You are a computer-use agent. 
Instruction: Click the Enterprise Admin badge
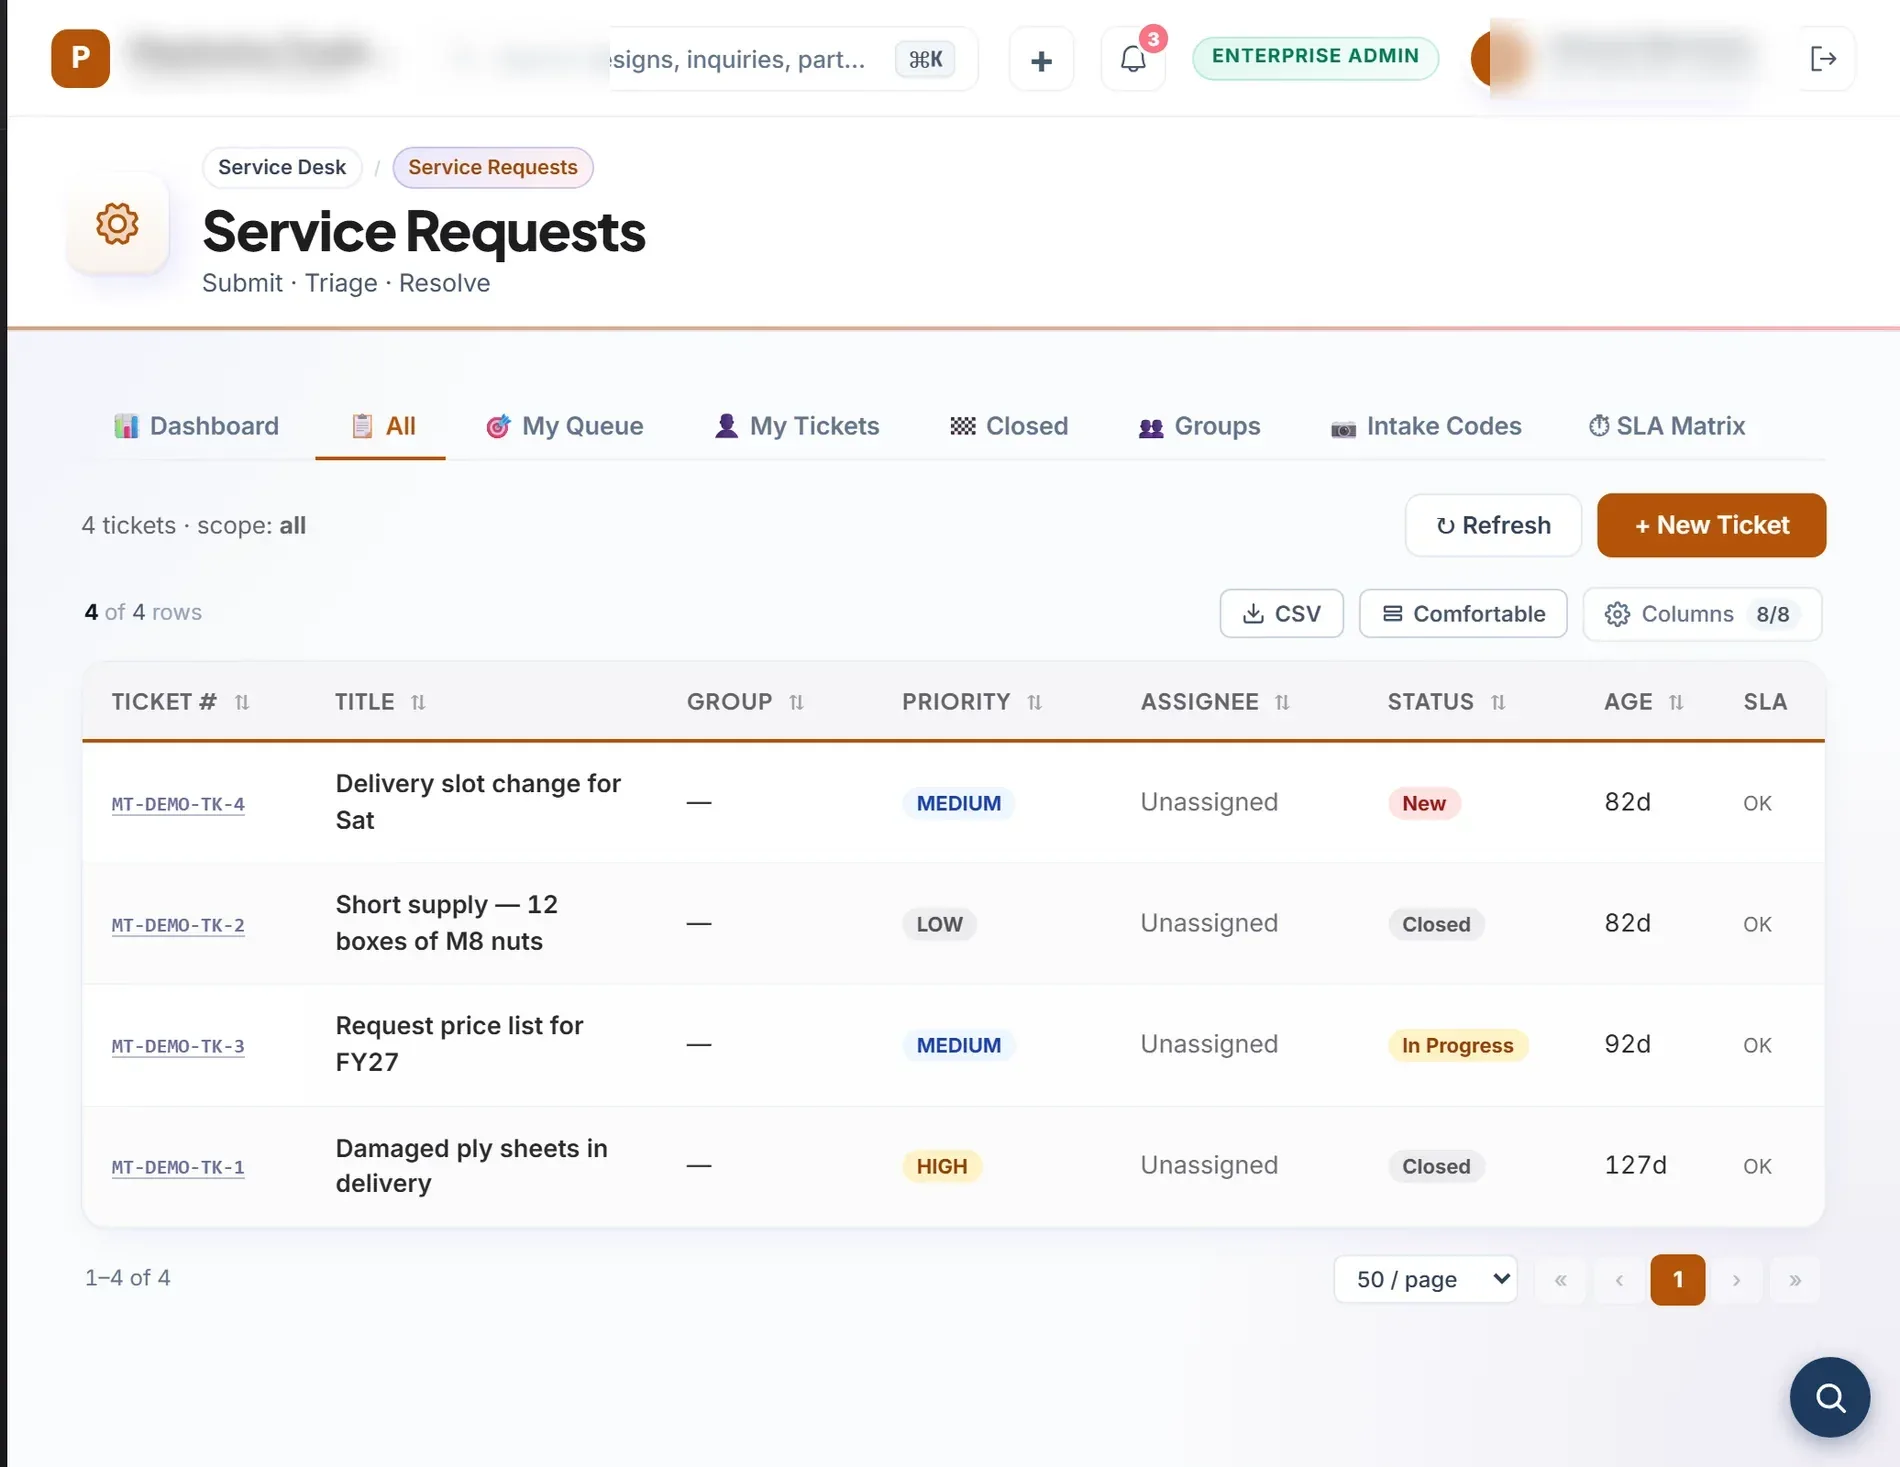pyautogui.click(x=1315, y=57)
